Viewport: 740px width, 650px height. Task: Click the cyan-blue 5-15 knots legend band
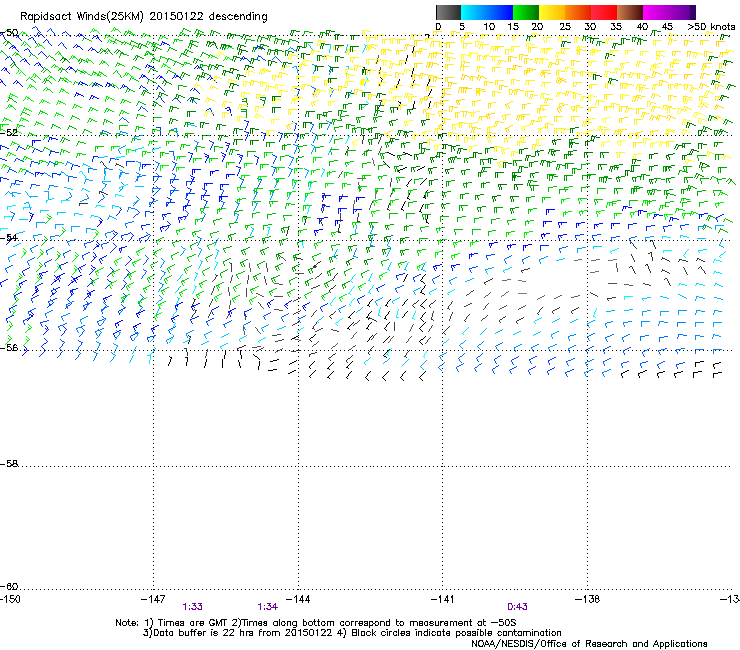(x=487, y=12)
